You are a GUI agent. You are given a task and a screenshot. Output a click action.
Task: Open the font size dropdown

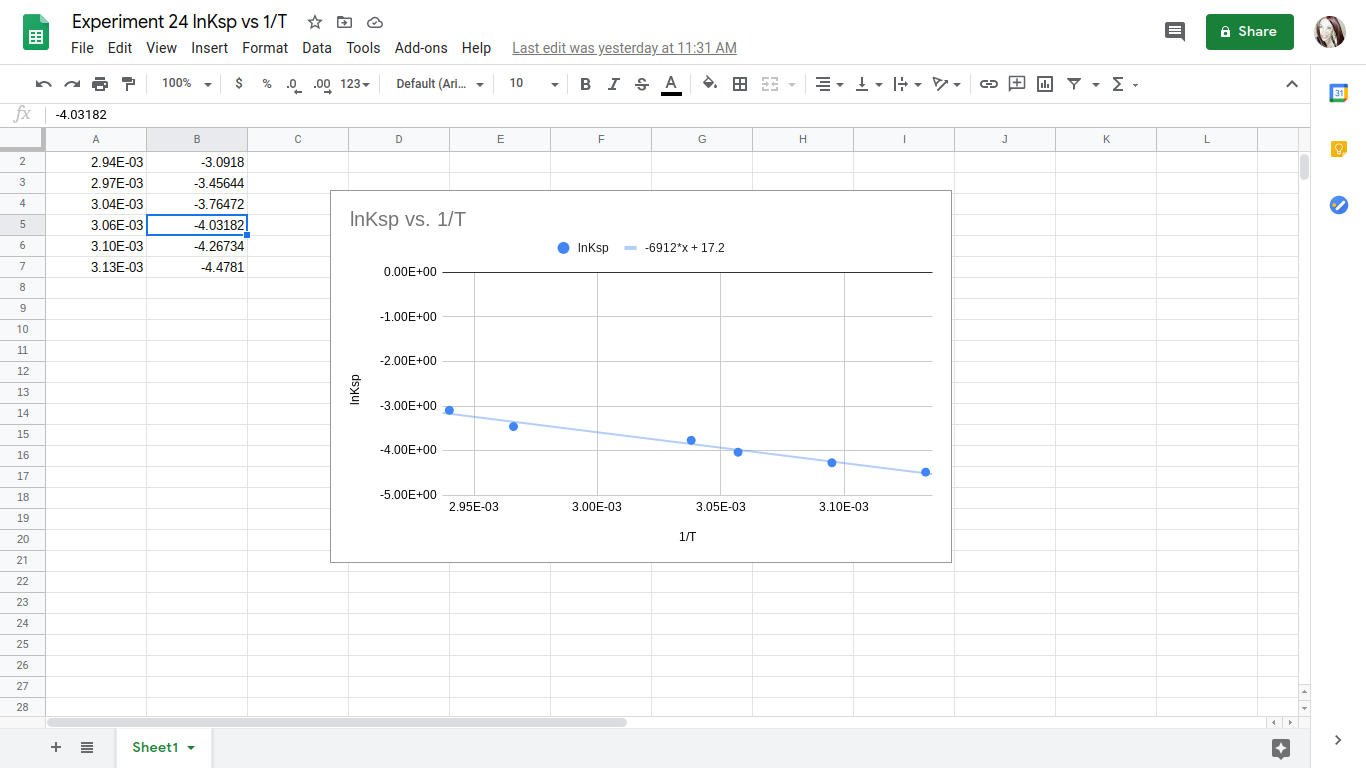coord(530,84)
